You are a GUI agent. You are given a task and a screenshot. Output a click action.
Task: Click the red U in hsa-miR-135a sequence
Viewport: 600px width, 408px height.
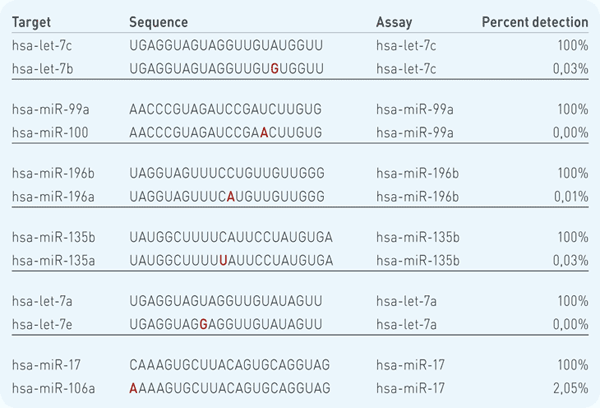point(223,261)
